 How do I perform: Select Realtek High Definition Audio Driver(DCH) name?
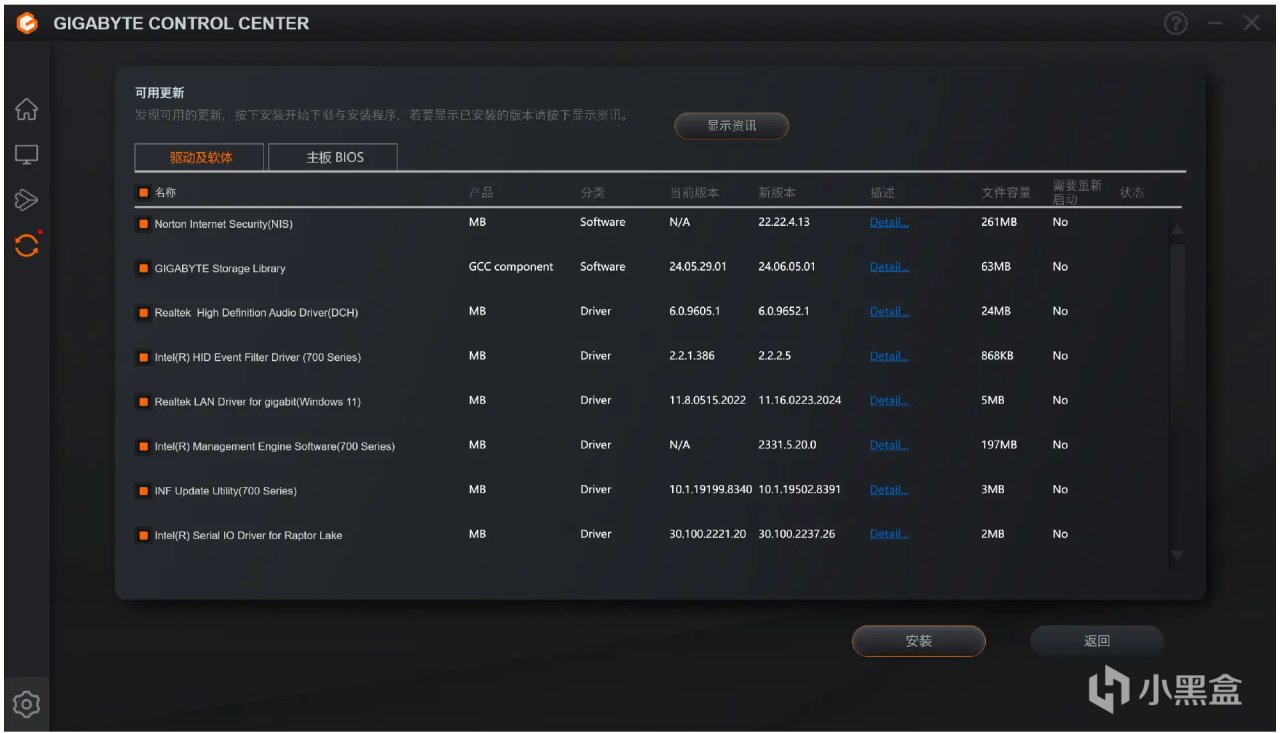coord(256,313)
